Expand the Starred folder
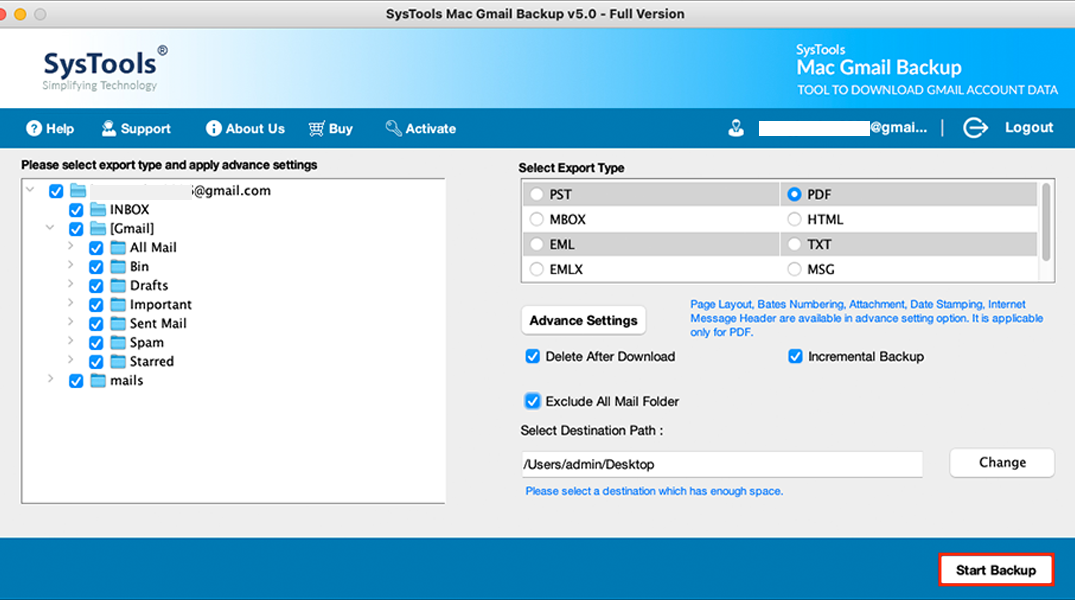The image size is (1075, 600). click(71, 359)
